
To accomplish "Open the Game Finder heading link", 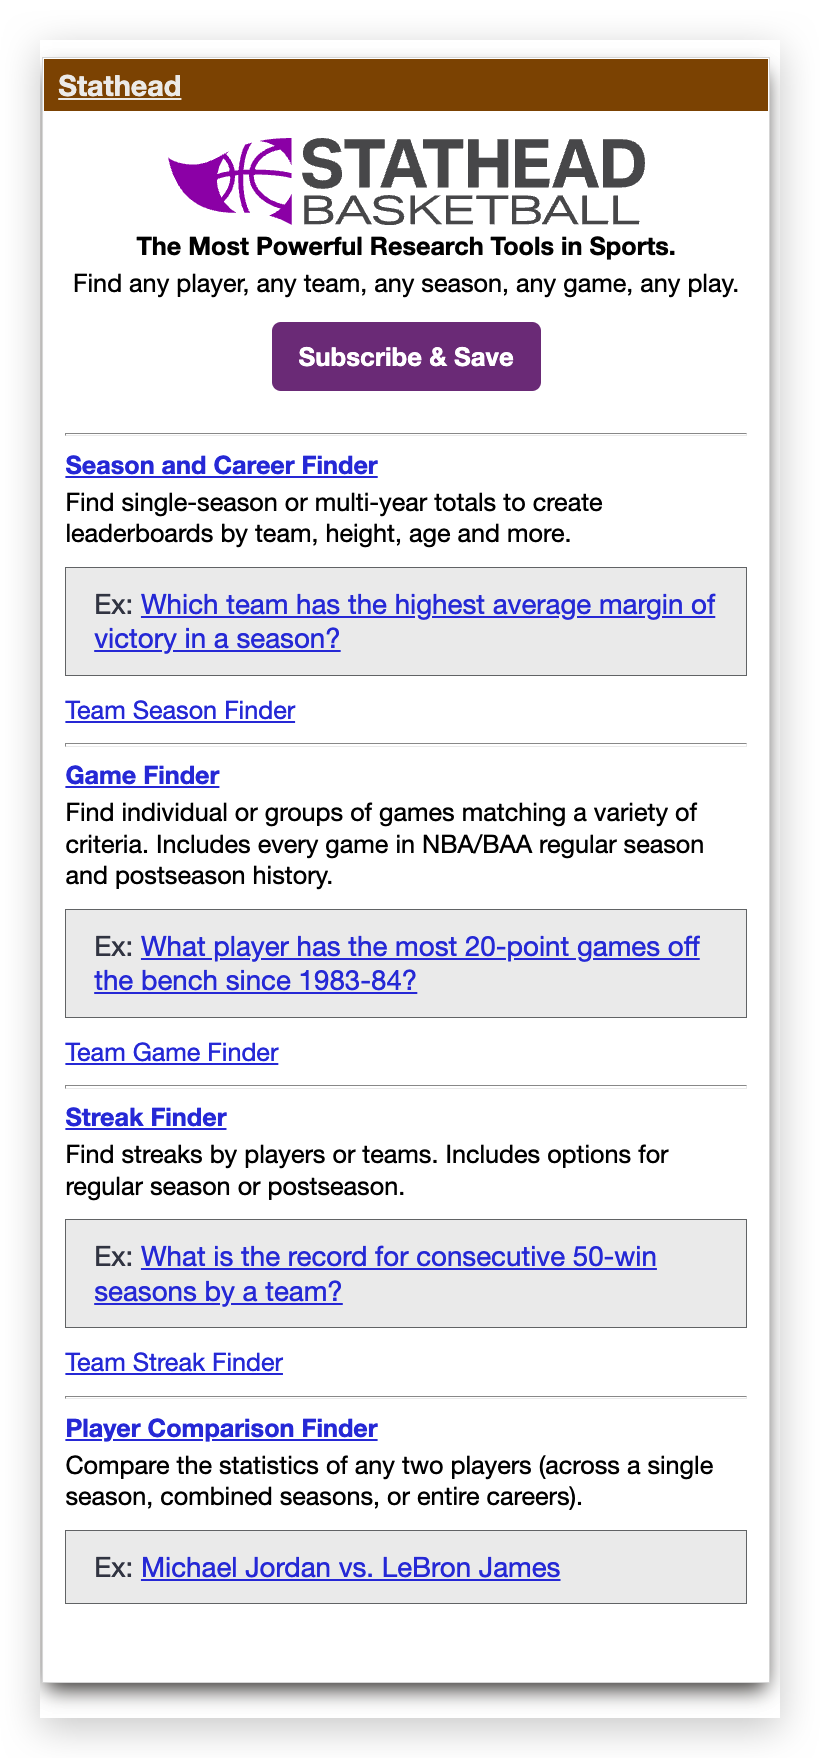I will click(x=142, y=776).
